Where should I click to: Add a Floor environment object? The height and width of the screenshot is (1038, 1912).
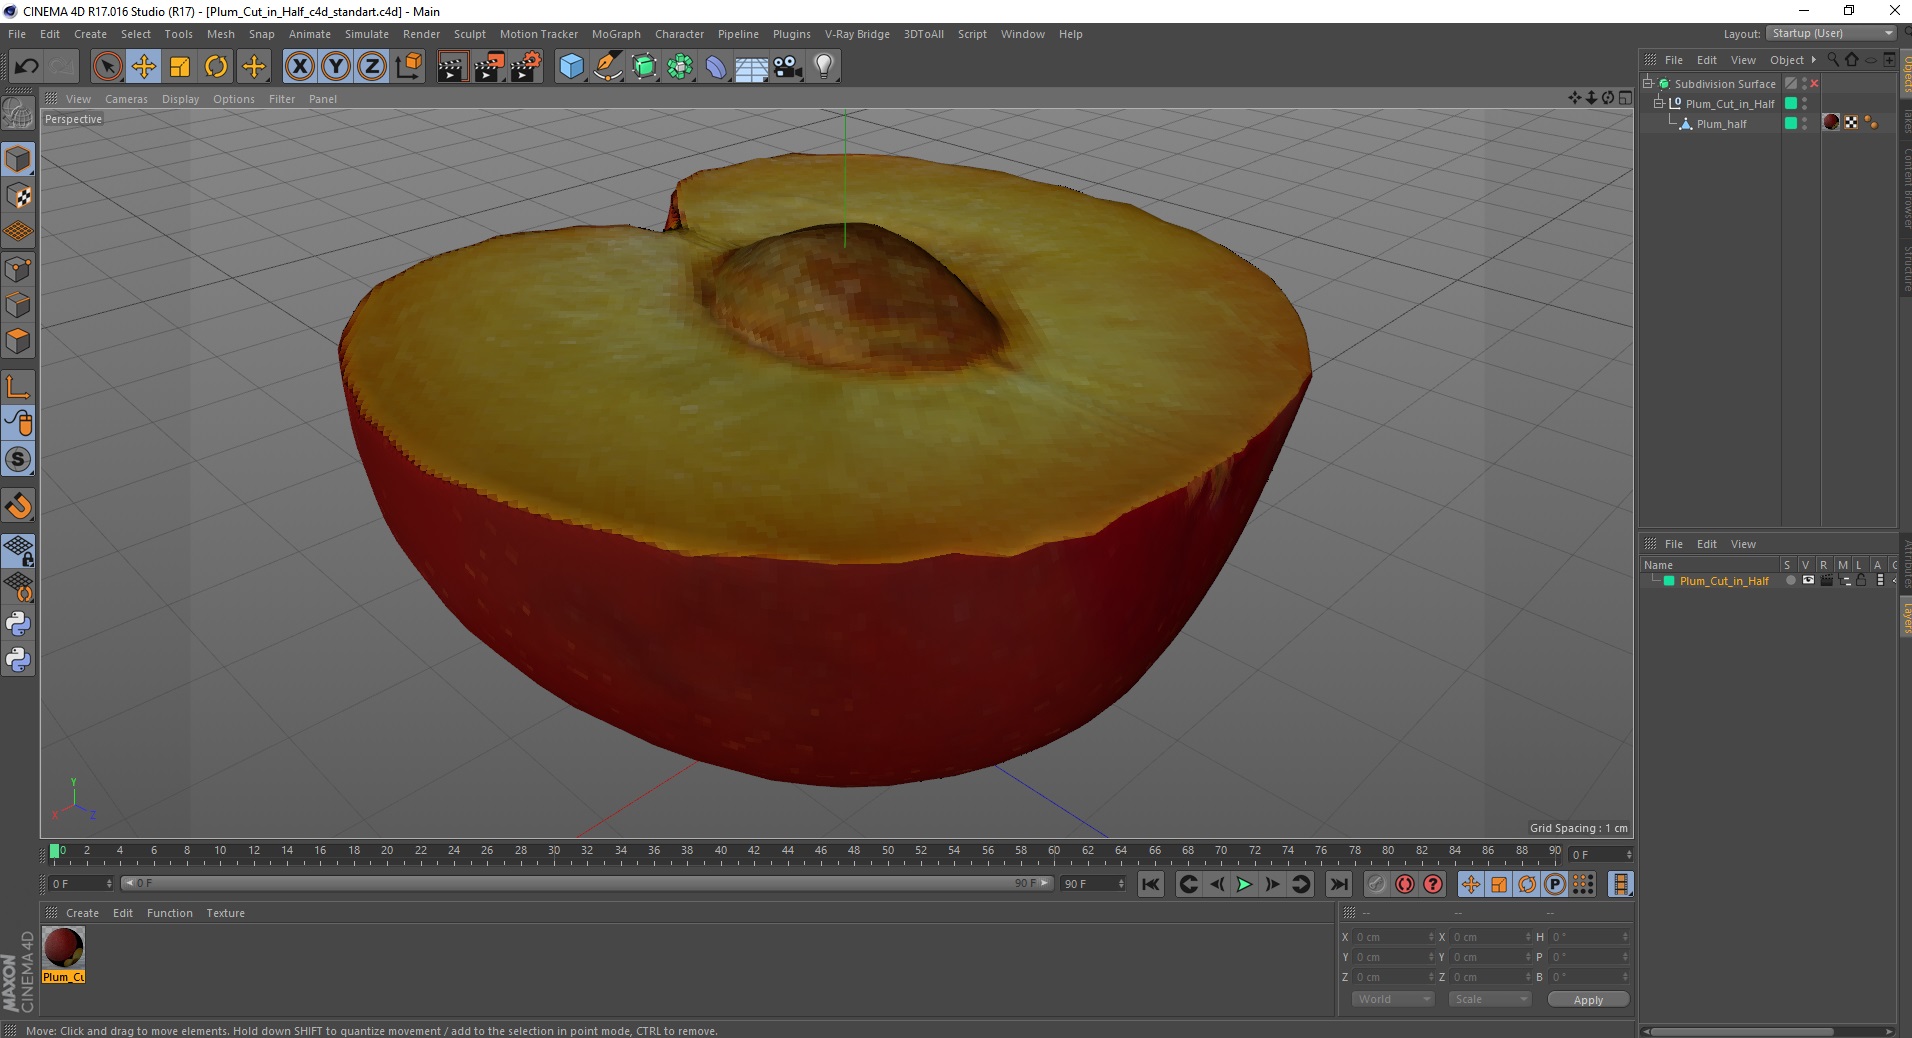(751, 67)
